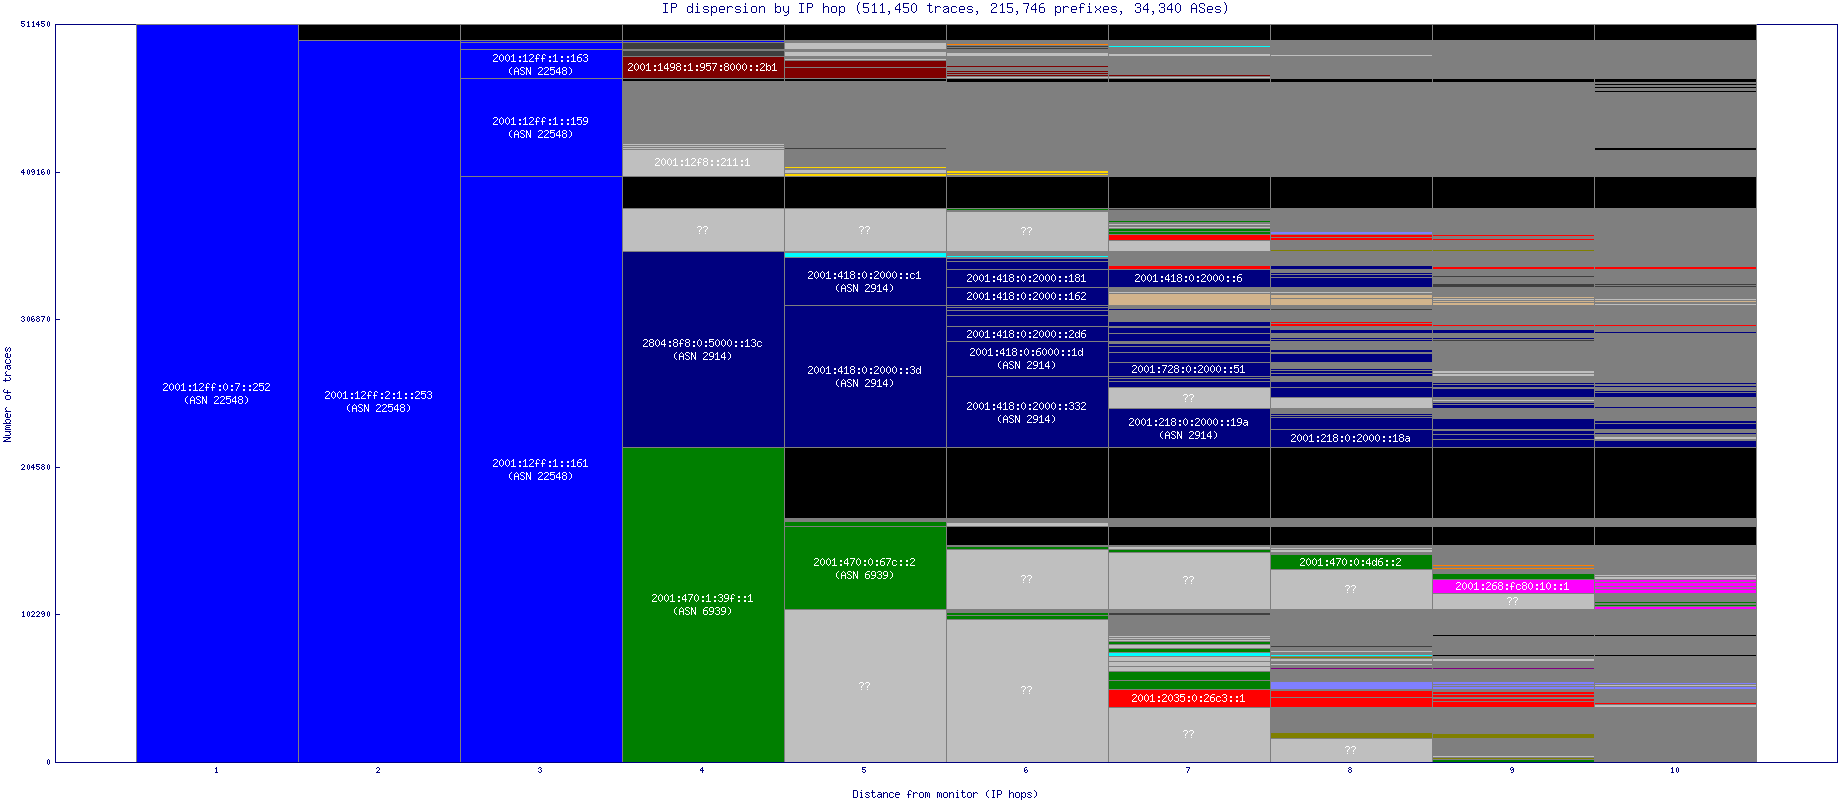The height and width of the screenshot is (800, 1838).
Task: Click the ?? block below 2001:2035:0:26c3::1
Action: pos(1189,734)
